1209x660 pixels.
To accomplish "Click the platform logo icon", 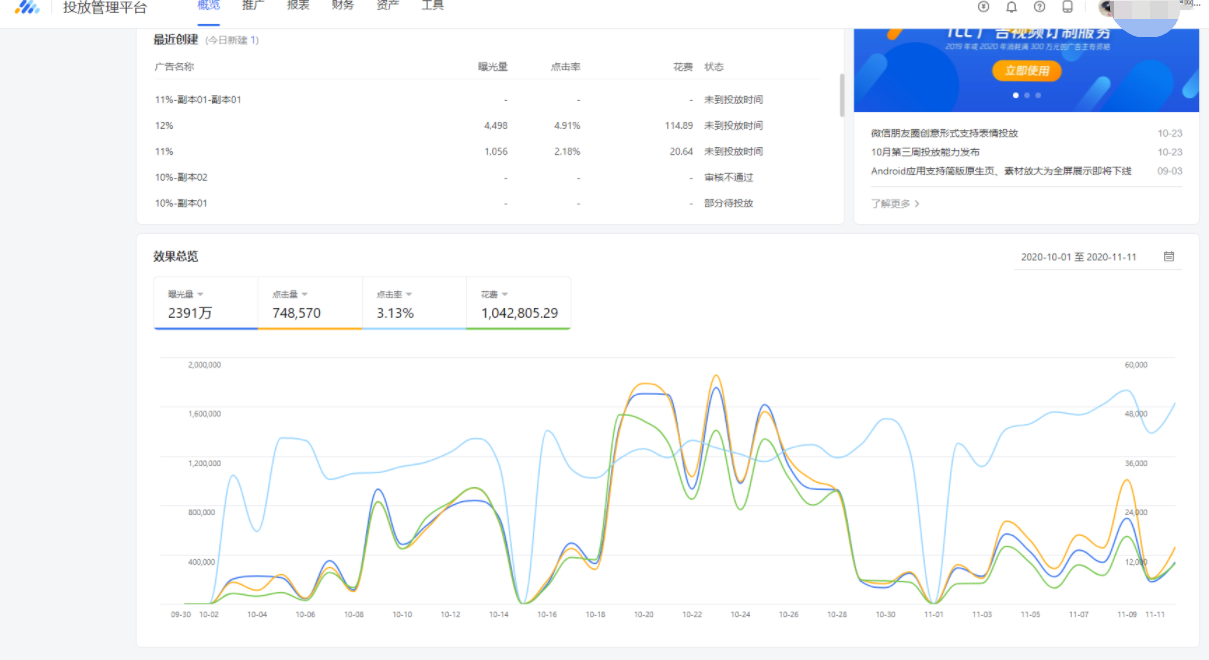I will [x=27, y=7].
